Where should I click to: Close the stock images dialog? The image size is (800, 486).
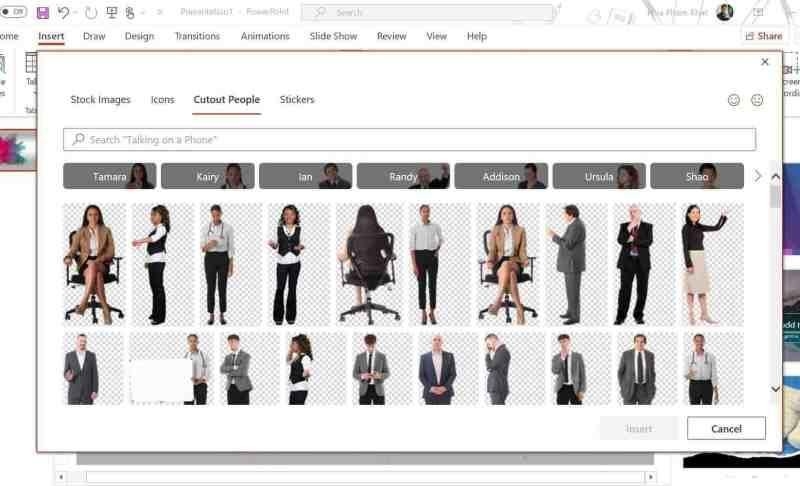point(764,62)
